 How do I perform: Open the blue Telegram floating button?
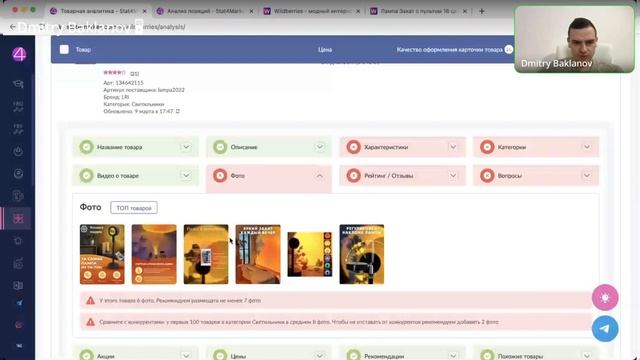pyautogui.click(x=605, y=329)
